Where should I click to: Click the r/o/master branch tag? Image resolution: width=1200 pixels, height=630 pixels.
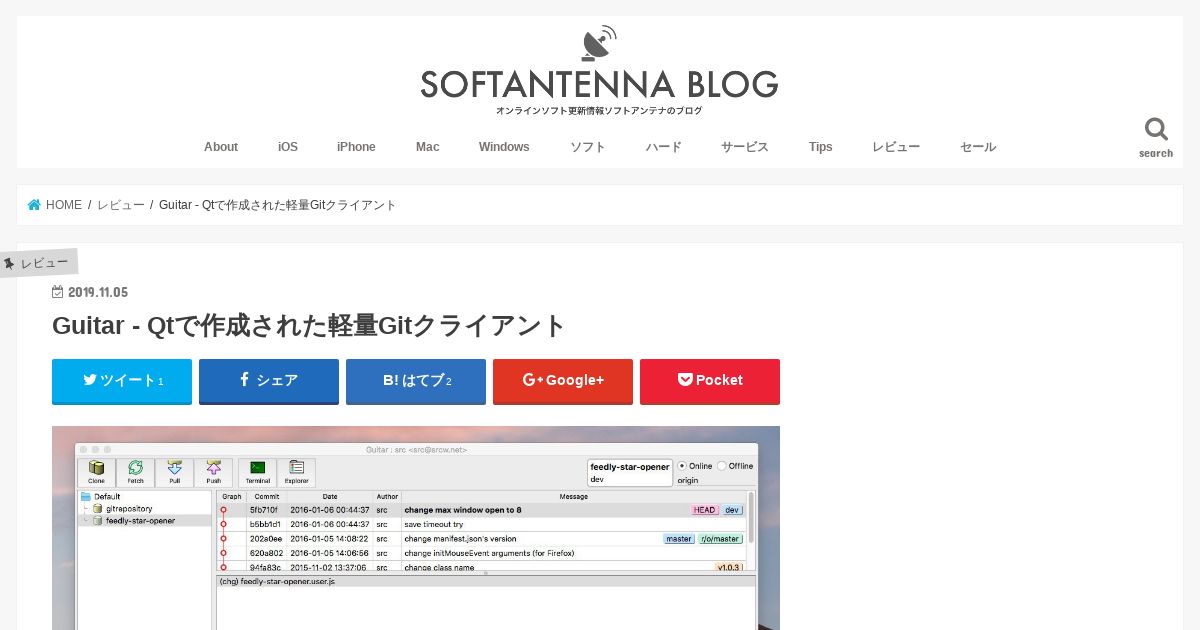[720, 539]
